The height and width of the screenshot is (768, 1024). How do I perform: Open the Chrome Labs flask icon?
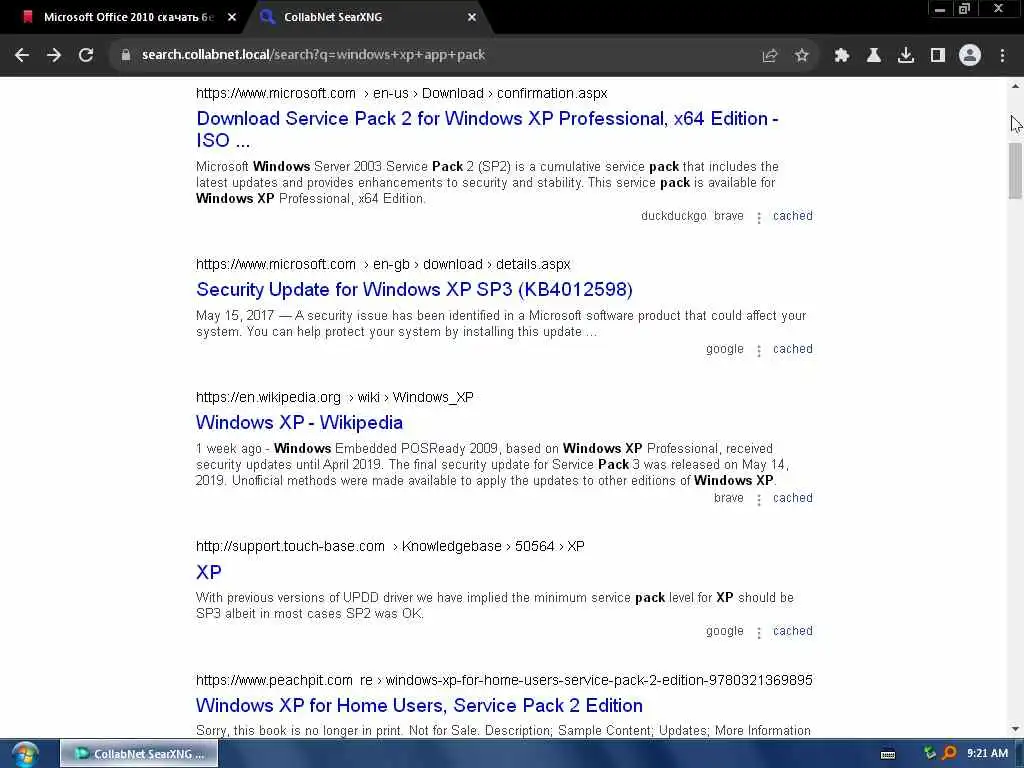[x=874, y=56]
